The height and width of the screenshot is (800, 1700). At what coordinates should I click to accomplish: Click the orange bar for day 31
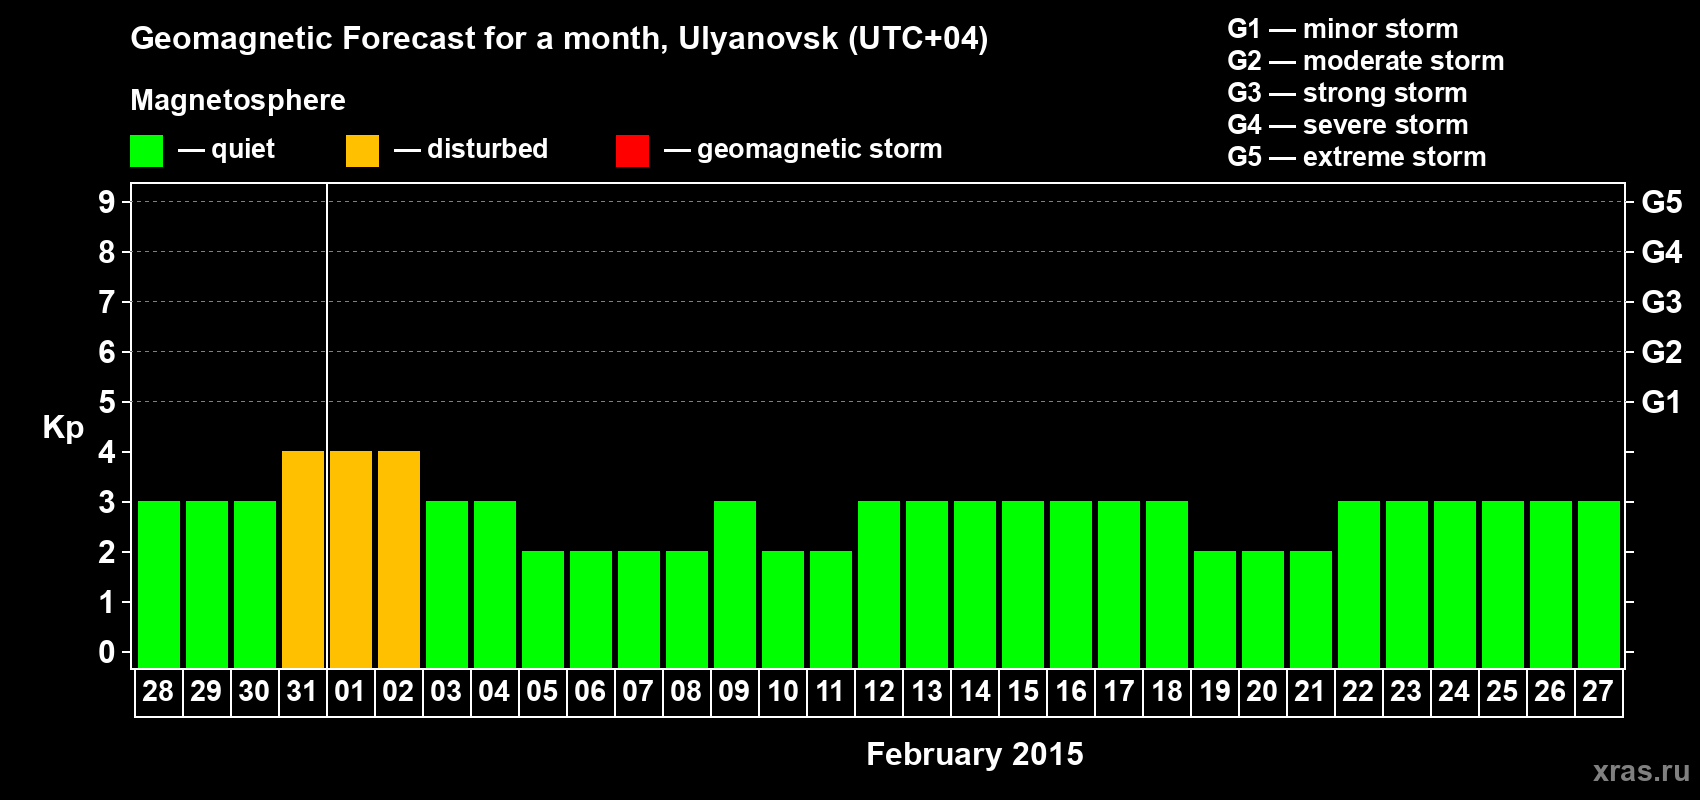[303, 559]
